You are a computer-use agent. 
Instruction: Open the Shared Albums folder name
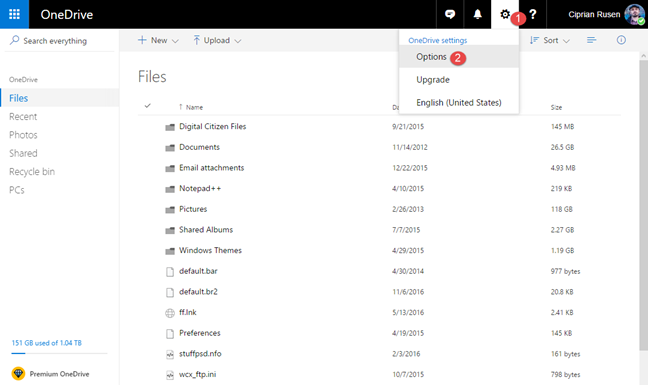tap(206, 230)
